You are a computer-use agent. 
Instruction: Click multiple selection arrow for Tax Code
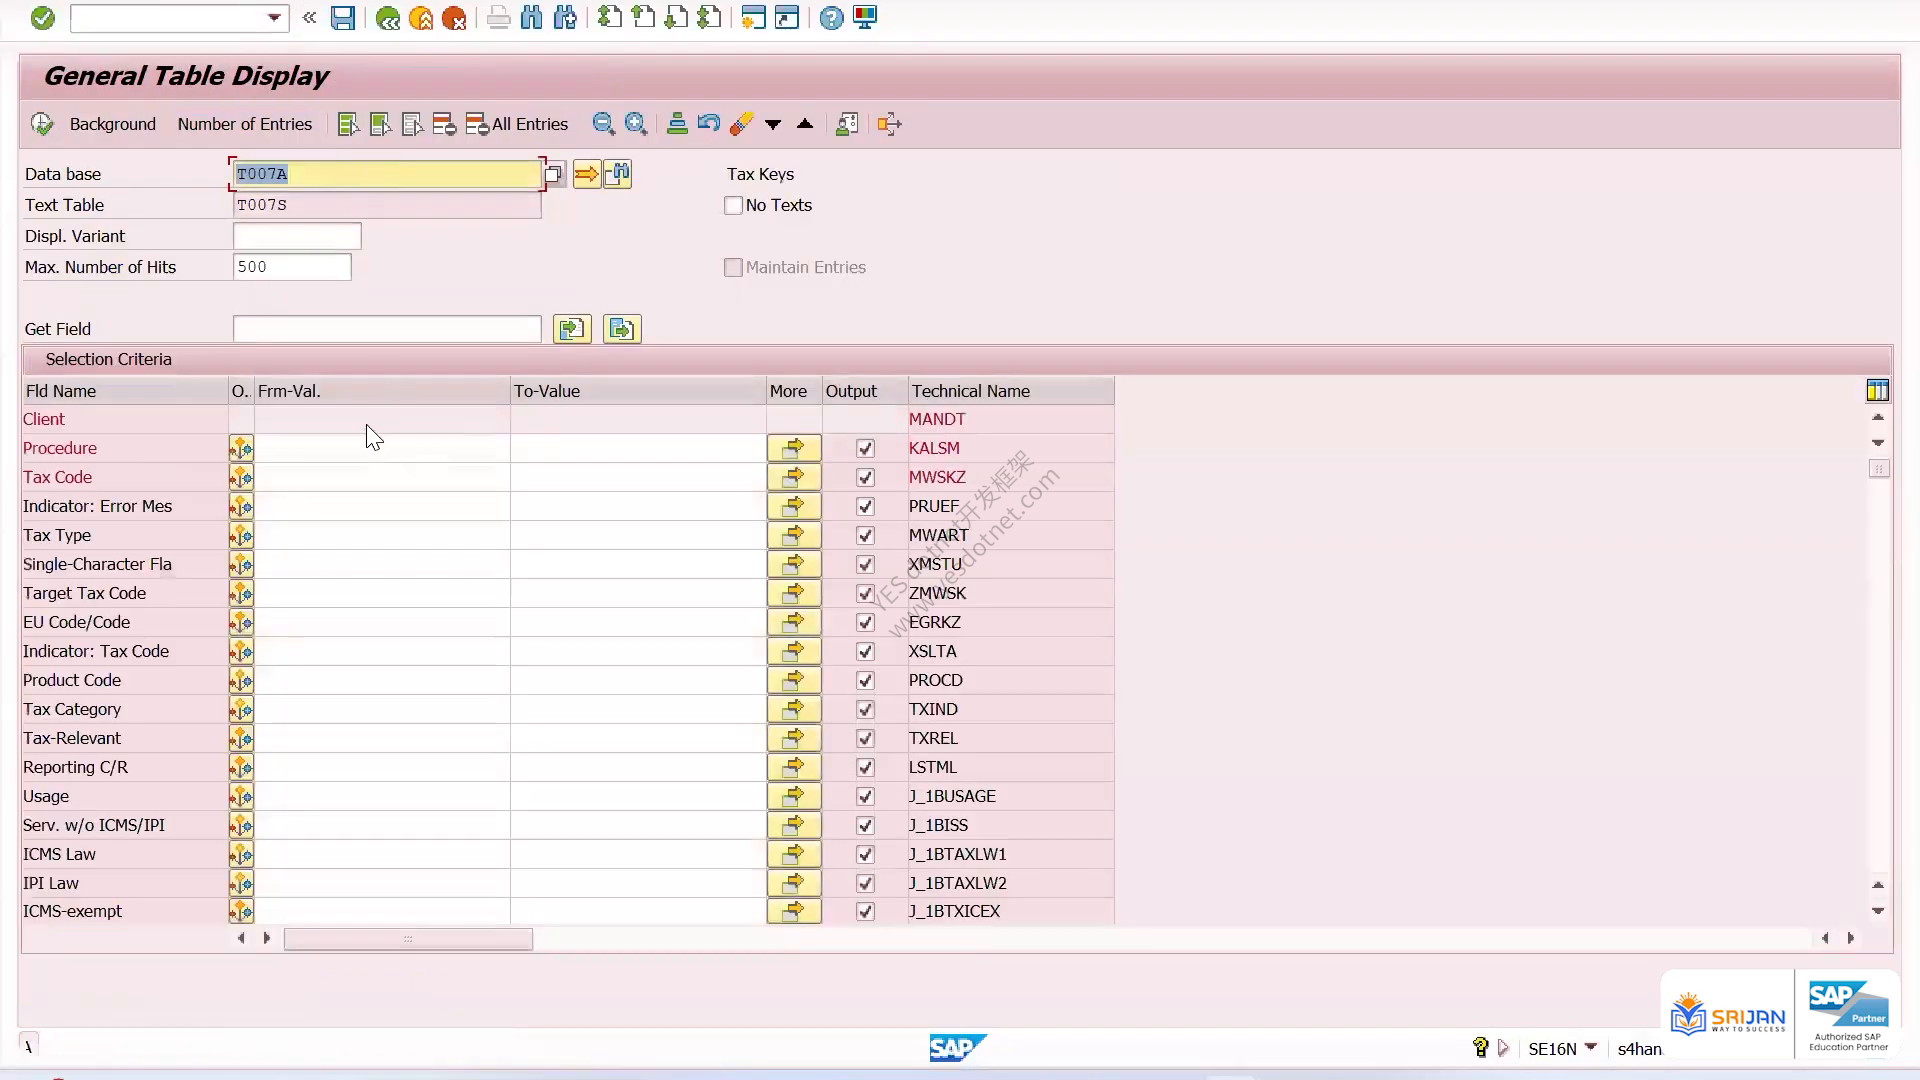[794, 477]
